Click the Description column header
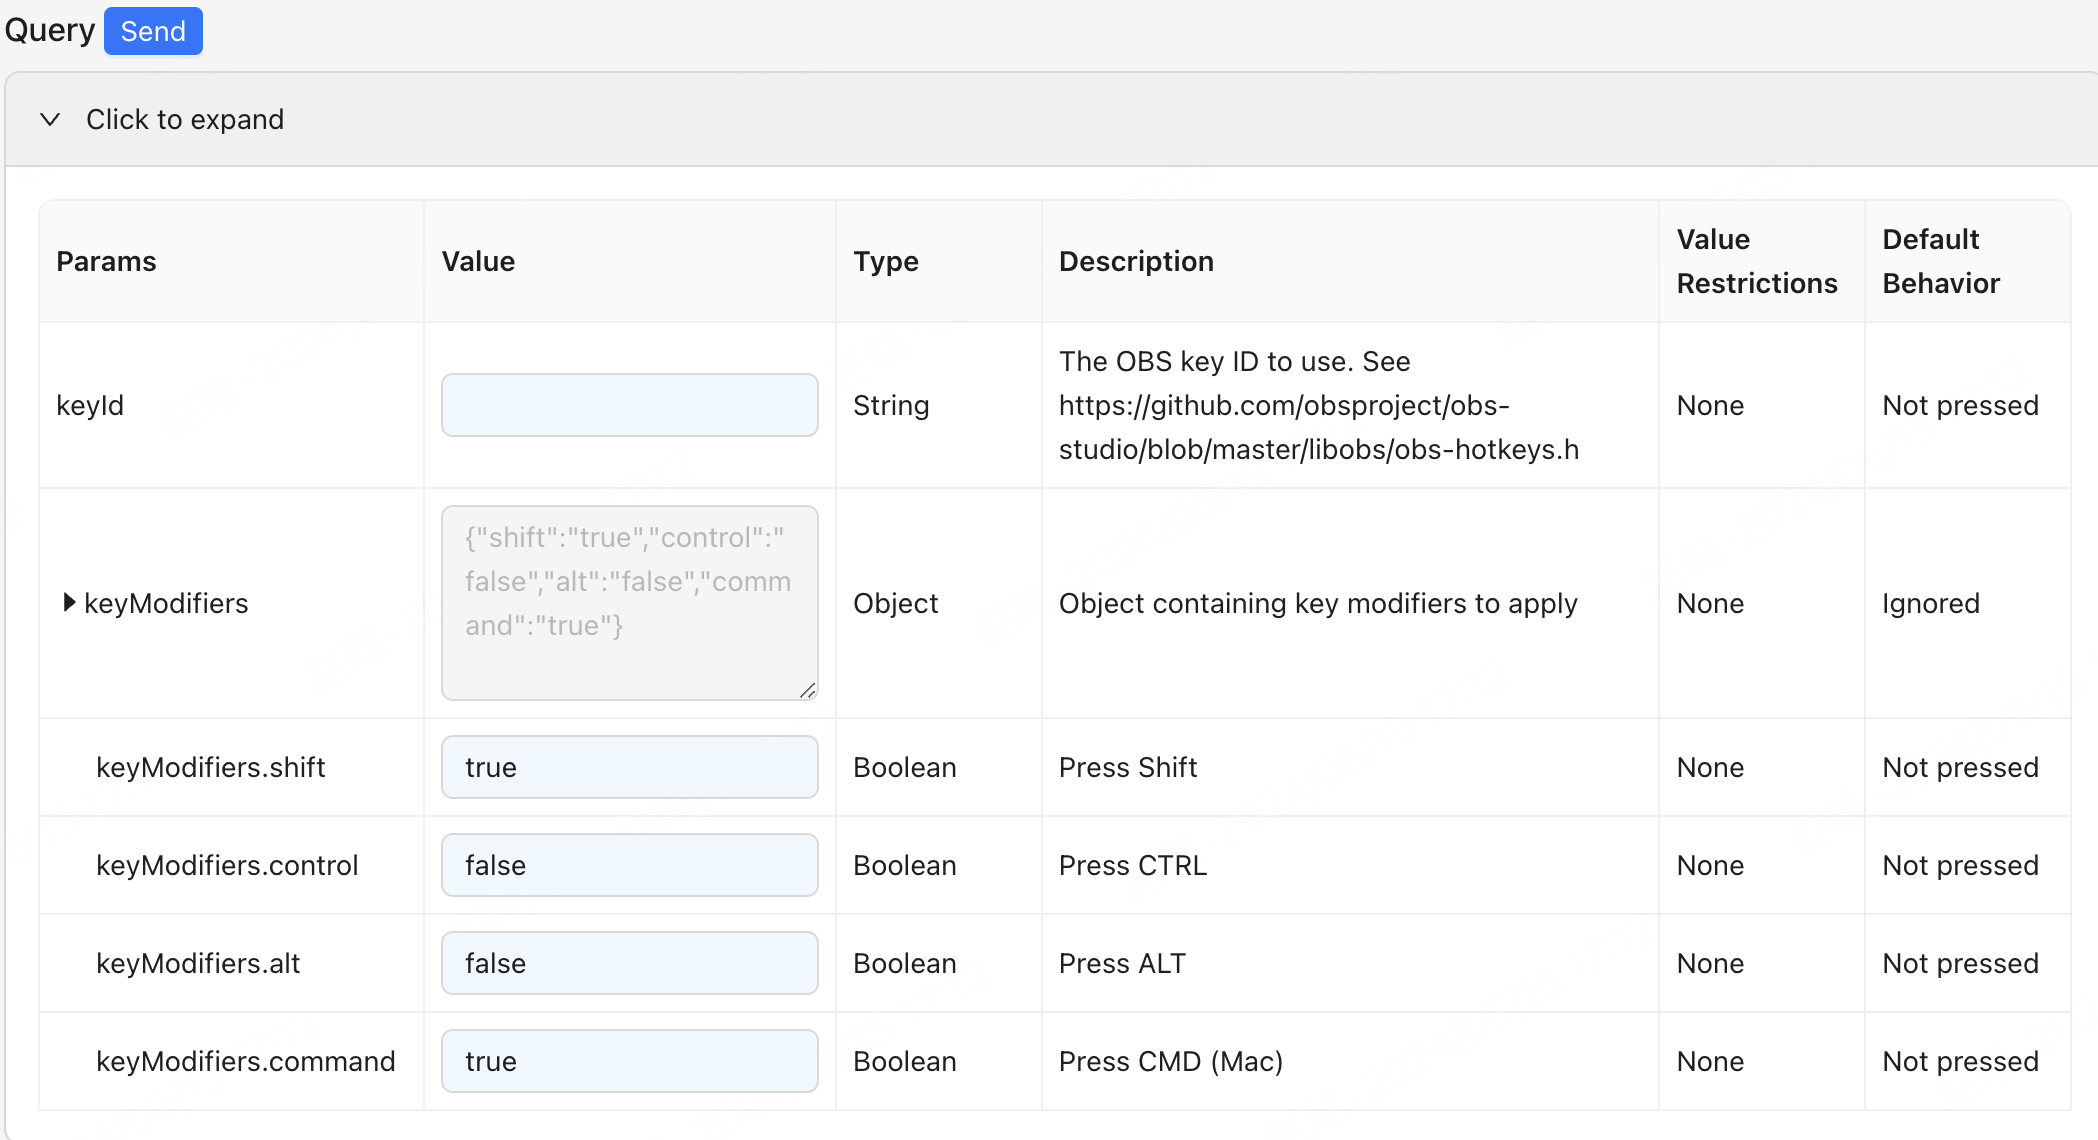This screenshot has width=2098, height=1140. pyautogui.click(x=1136, y=261)
